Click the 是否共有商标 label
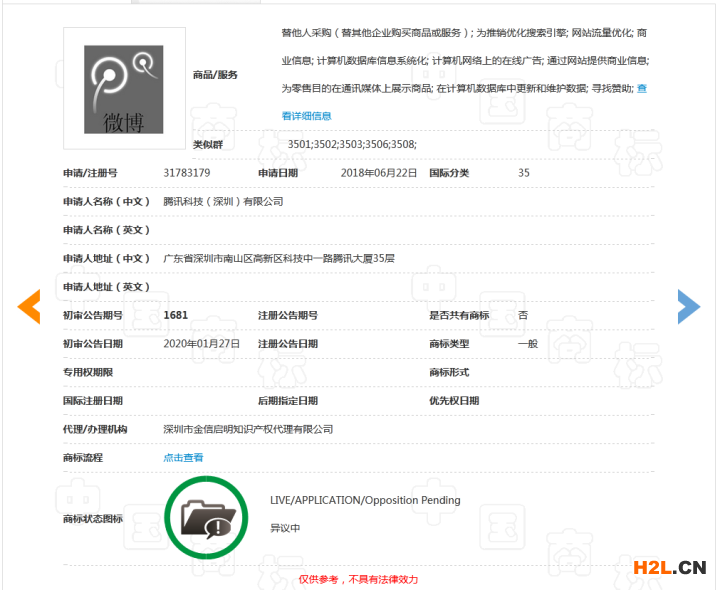Screen dimensions: 720x590 click(459, 315)
